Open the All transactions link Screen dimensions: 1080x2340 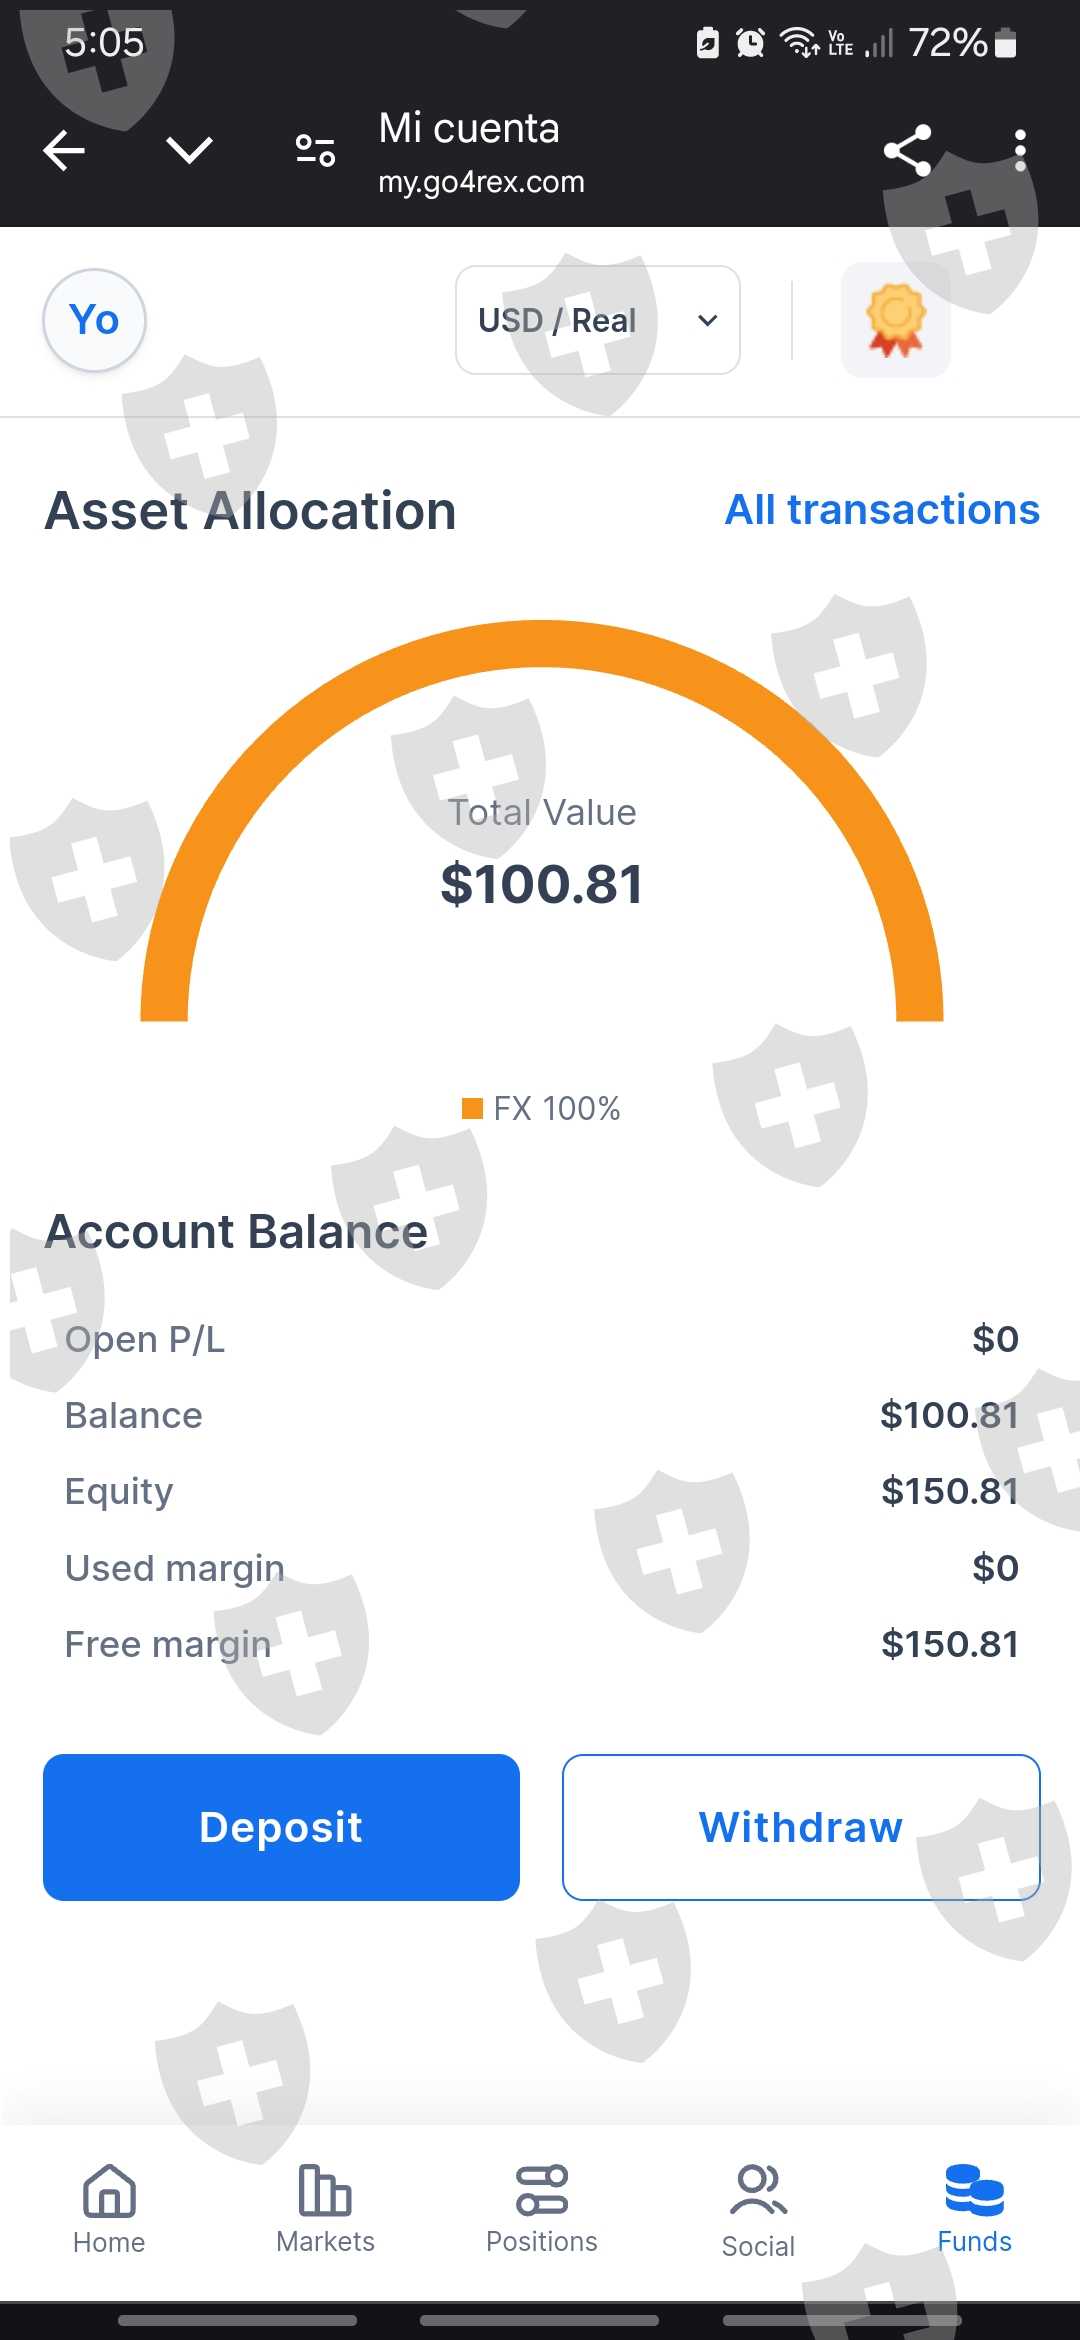(882, 510)
